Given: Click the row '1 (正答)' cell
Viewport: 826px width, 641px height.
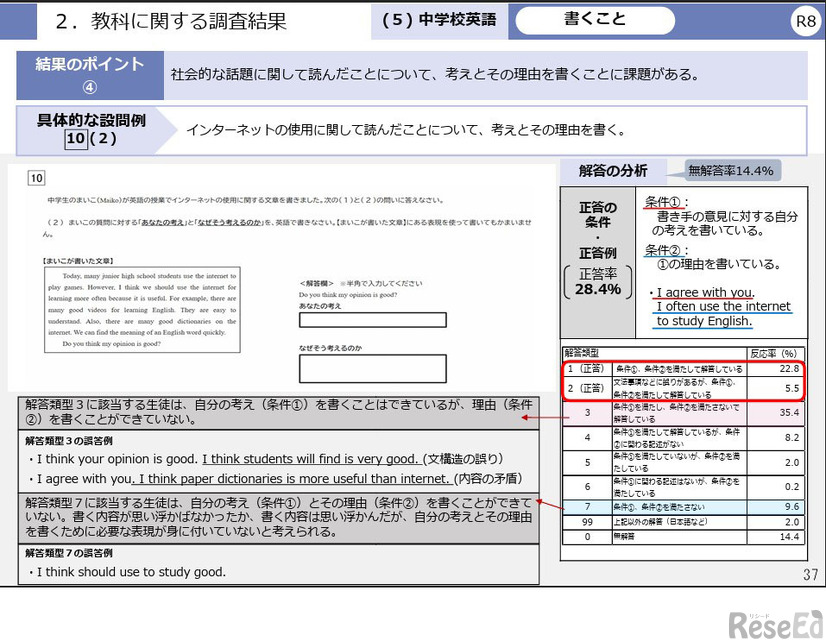Looking at the screenshot, I should tap(586, 368).
